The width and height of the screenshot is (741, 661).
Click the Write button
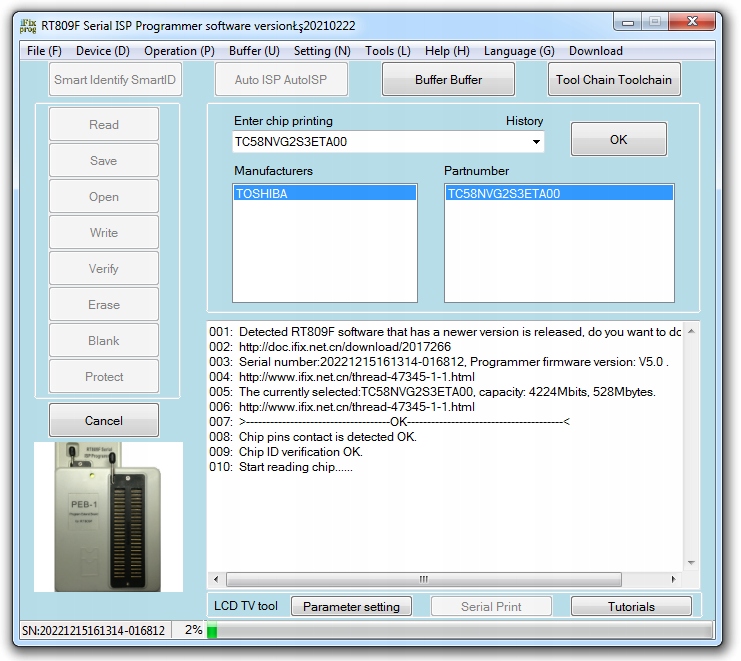(x=103, y=232)
